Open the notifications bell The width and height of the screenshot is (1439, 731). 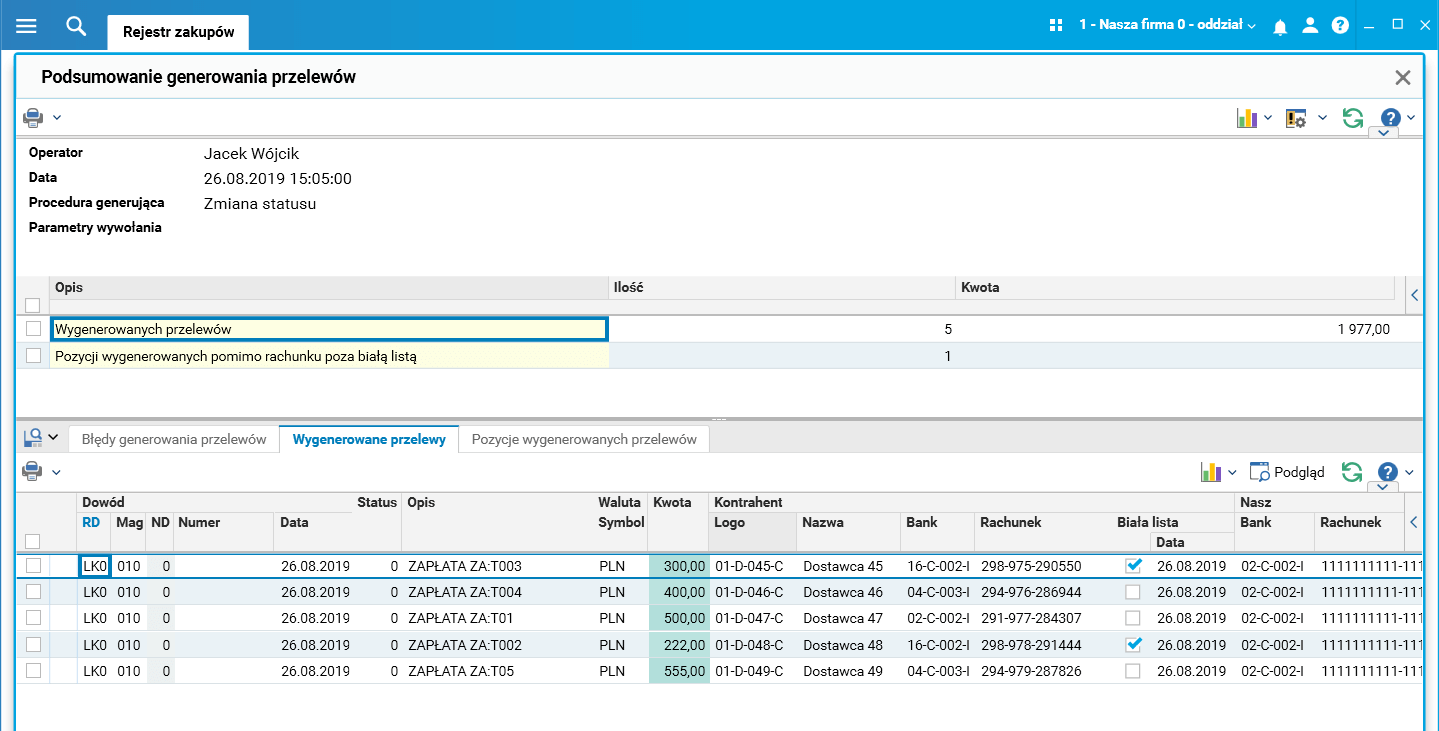1279,27
